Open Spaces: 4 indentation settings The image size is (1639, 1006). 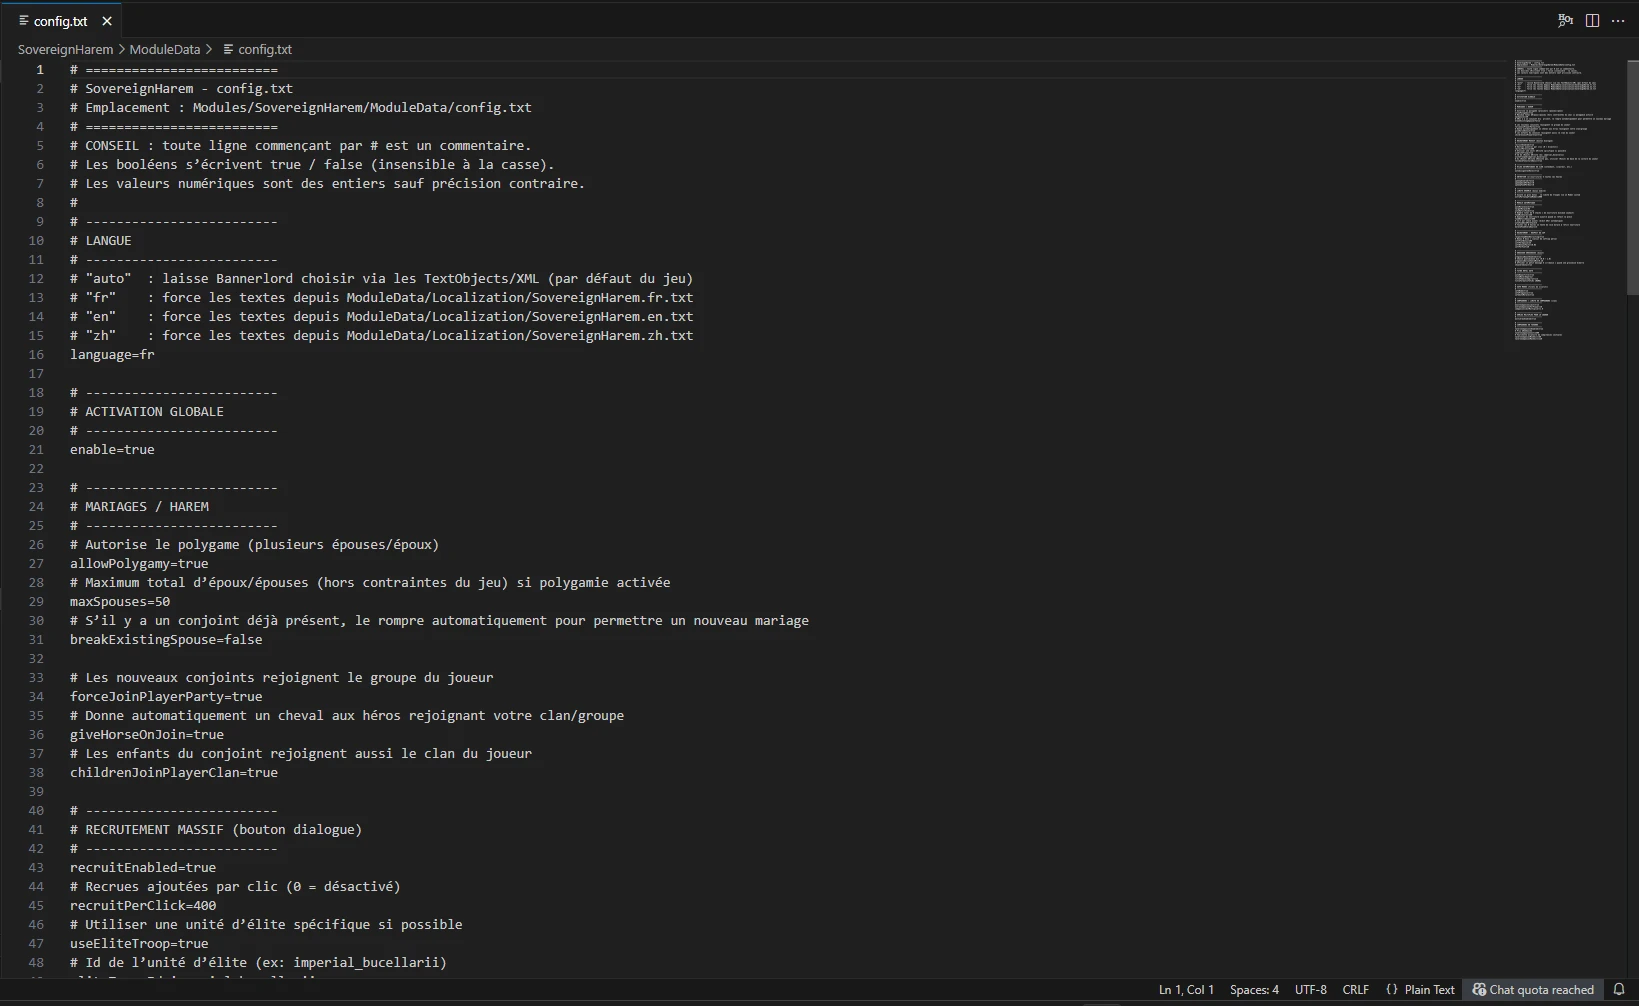[x=1254, y=989]
